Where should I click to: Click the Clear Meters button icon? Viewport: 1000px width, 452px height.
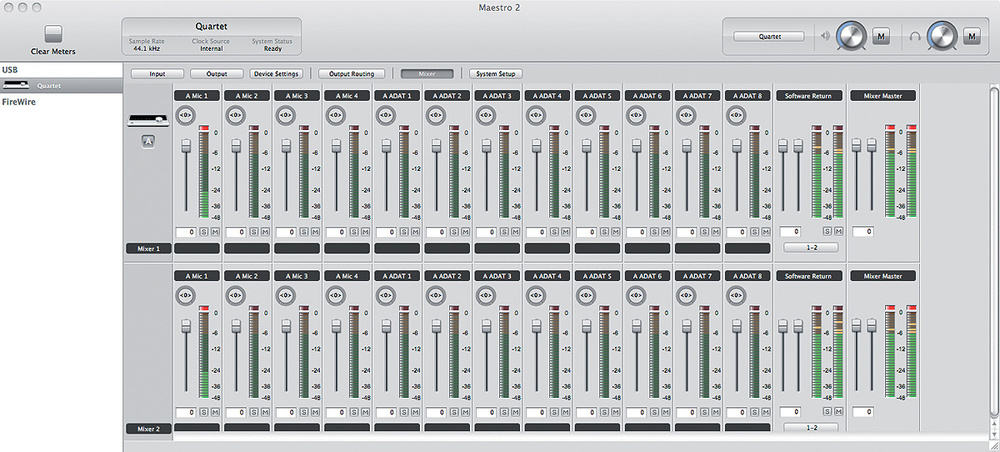[53, 34]
